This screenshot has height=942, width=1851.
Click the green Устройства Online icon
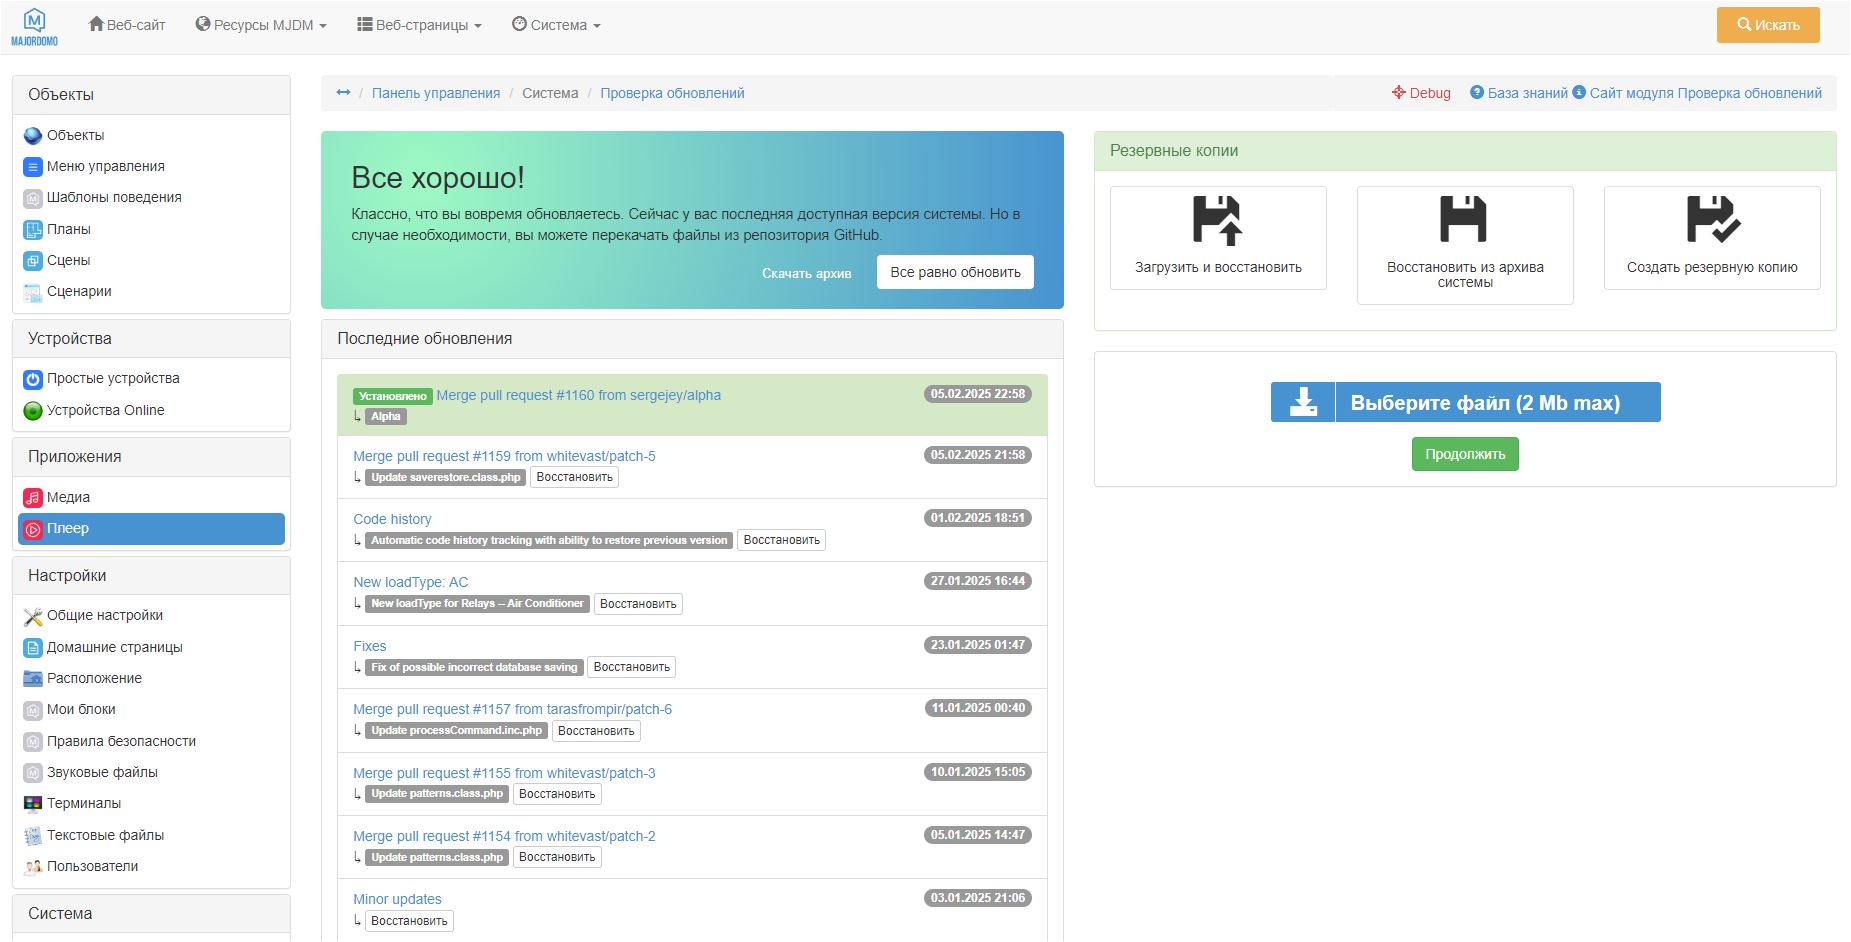click(x=33, y=411)
